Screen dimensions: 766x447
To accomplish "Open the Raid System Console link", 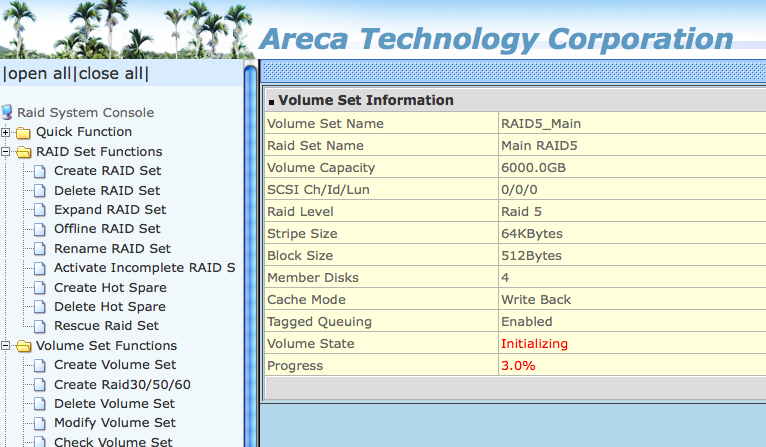I will (x=85, y=113).
